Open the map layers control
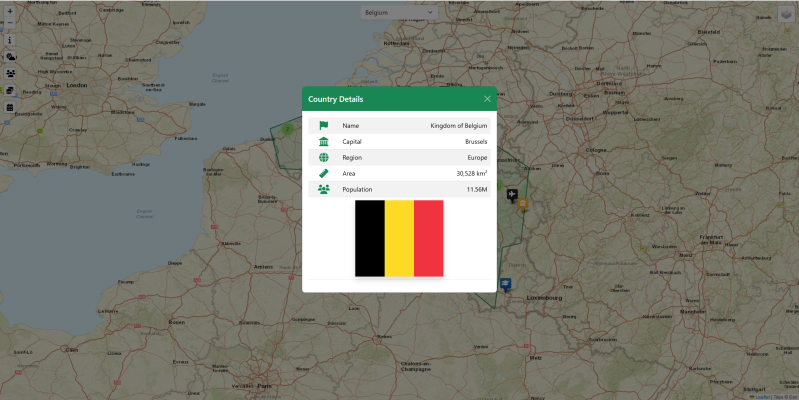 [785, 14]
